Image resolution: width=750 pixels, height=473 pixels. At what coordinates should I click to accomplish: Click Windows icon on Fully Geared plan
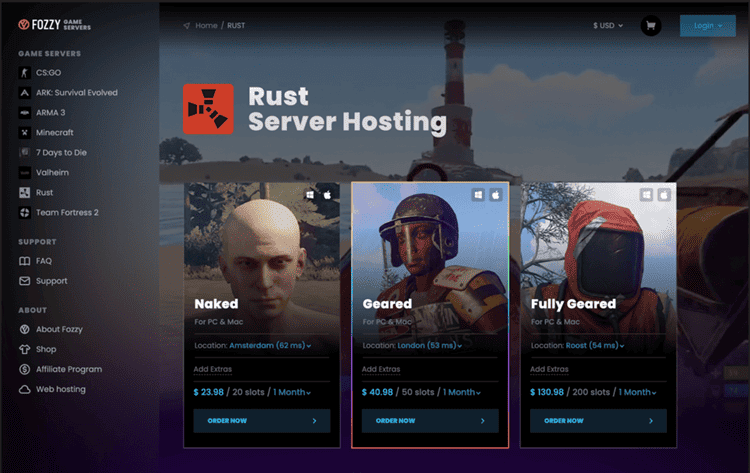point(646,195)
